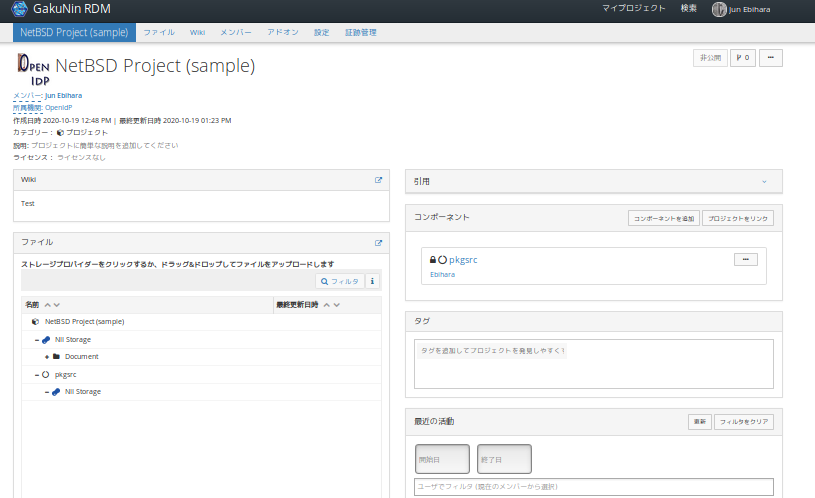
Task: Click NII Storage icon under NetBSD Project
Action: [x=46, y=339]
